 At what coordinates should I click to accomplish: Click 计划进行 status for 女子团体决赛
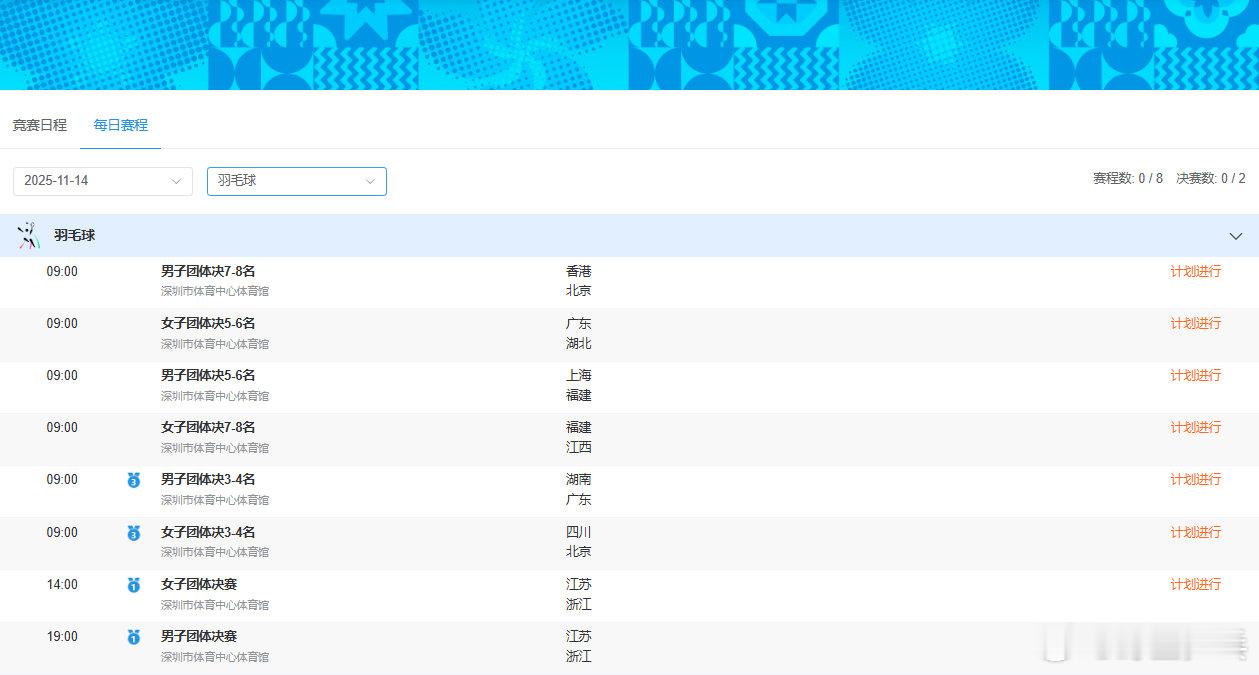pos(1196,584)
